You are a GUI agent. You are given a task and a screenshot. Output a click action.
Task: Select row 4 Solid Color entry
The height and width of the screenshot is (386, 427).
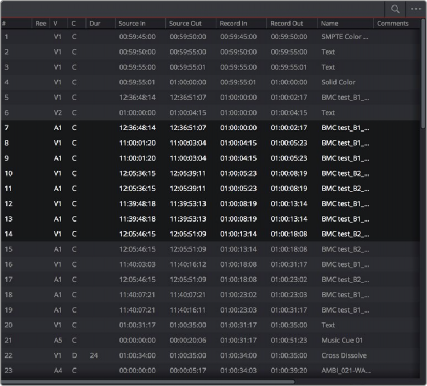[211, 82]
